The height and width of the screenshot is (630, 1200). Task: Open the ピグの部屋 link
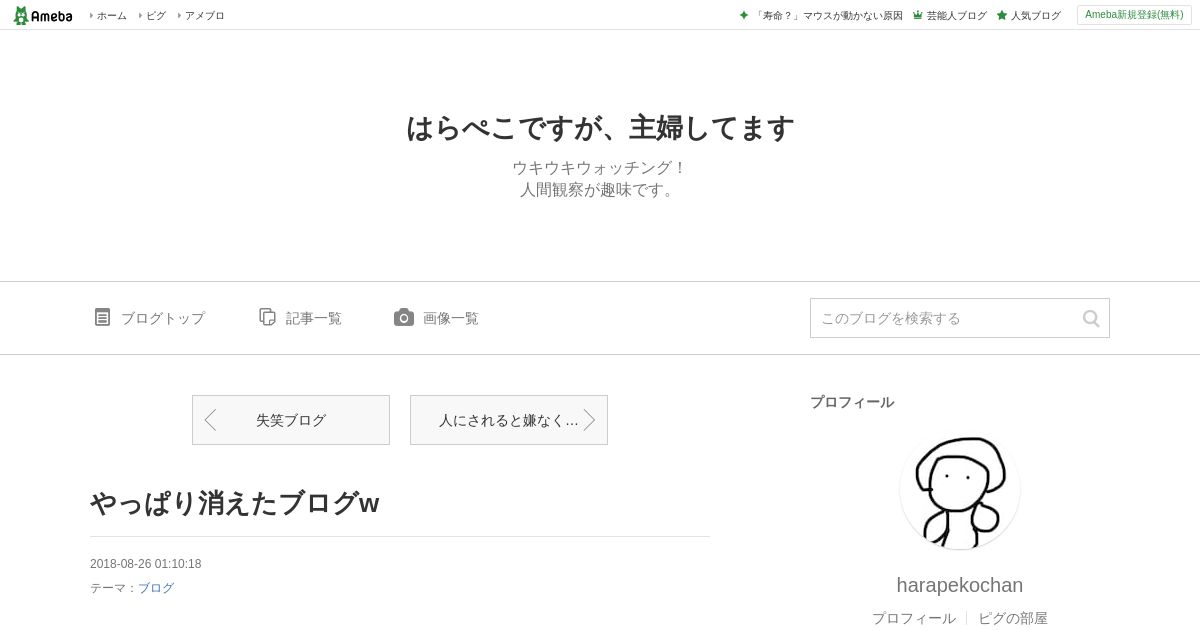pyautogui.click(x=1013, y=618)
